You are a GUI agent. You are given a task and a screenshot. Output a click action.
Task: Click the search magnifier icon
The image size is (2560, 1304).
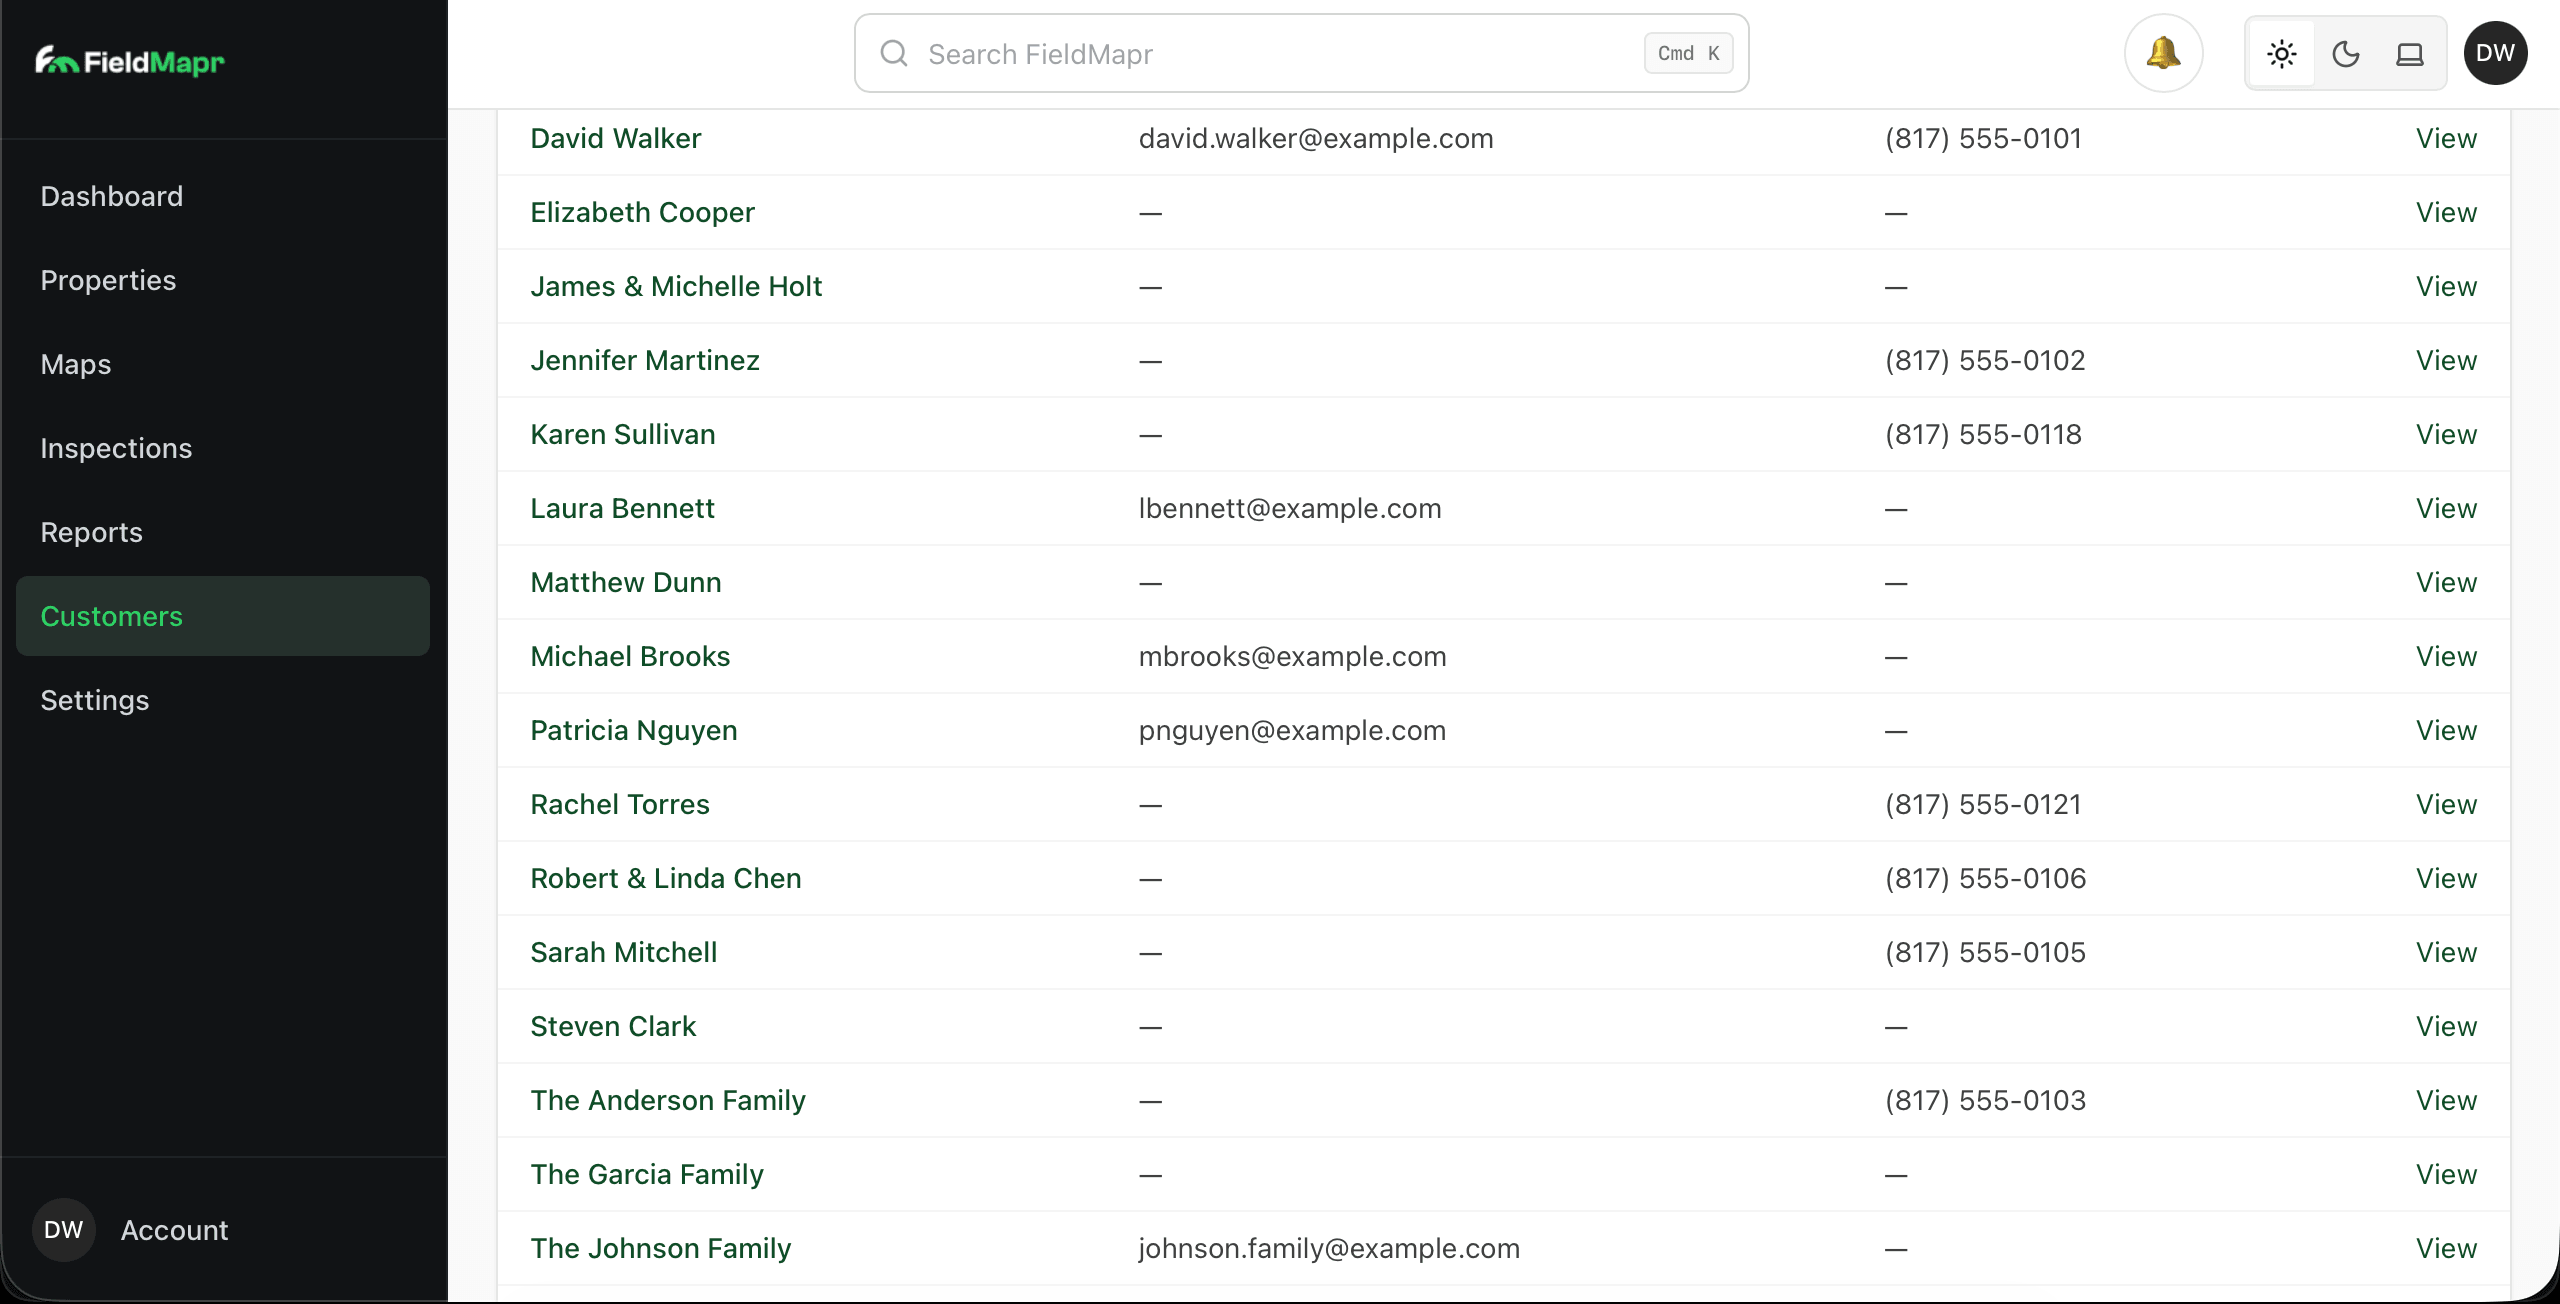pyautogui.click(x=894, y=53)
